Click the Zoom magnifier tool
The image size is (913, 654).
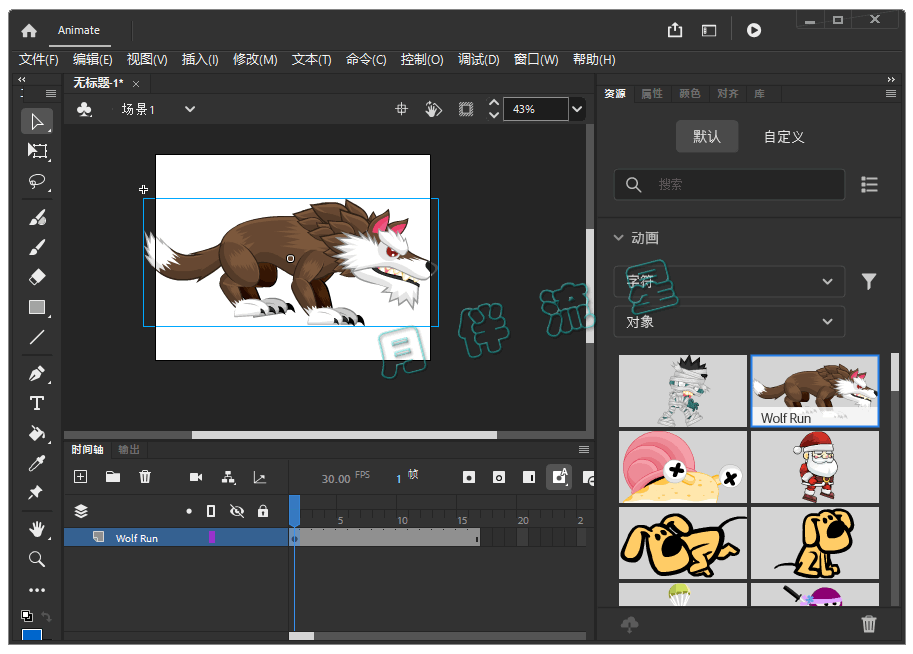click(x=37, y=559)
